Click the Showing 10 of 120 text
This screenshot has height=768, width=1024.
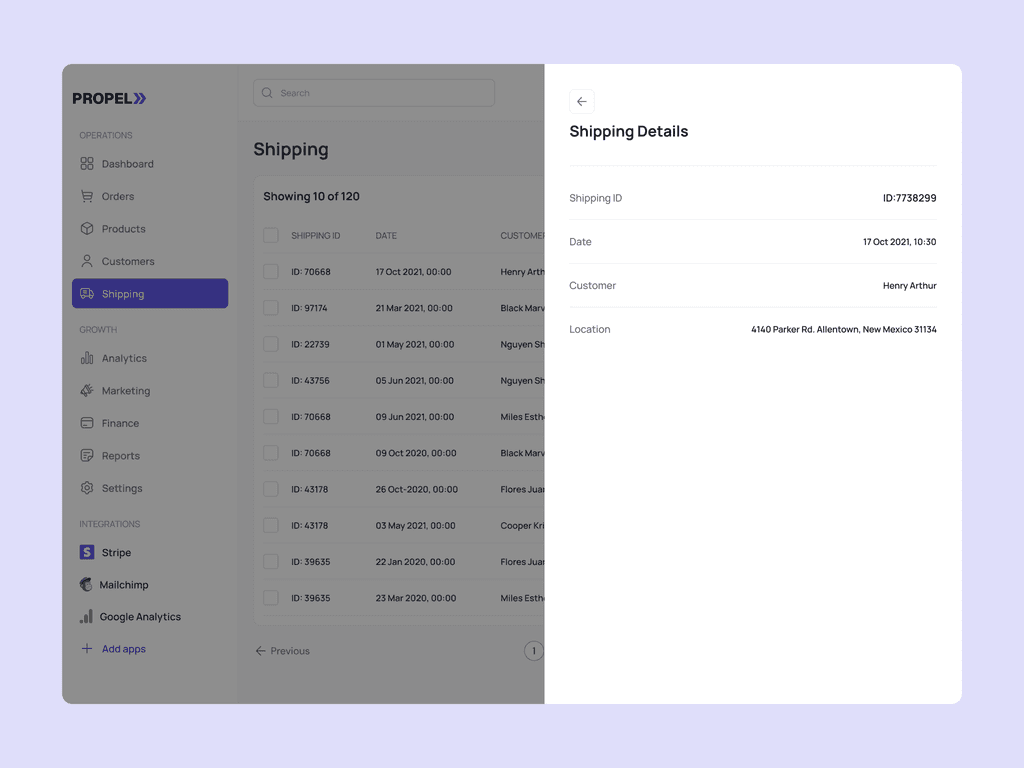click(312, 197)
